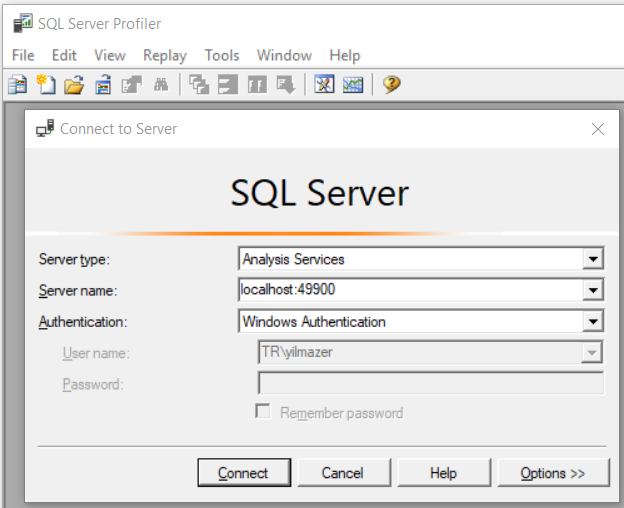Click the 'Authentication:' label
The image size is (624, 508).
pos(83,321)
